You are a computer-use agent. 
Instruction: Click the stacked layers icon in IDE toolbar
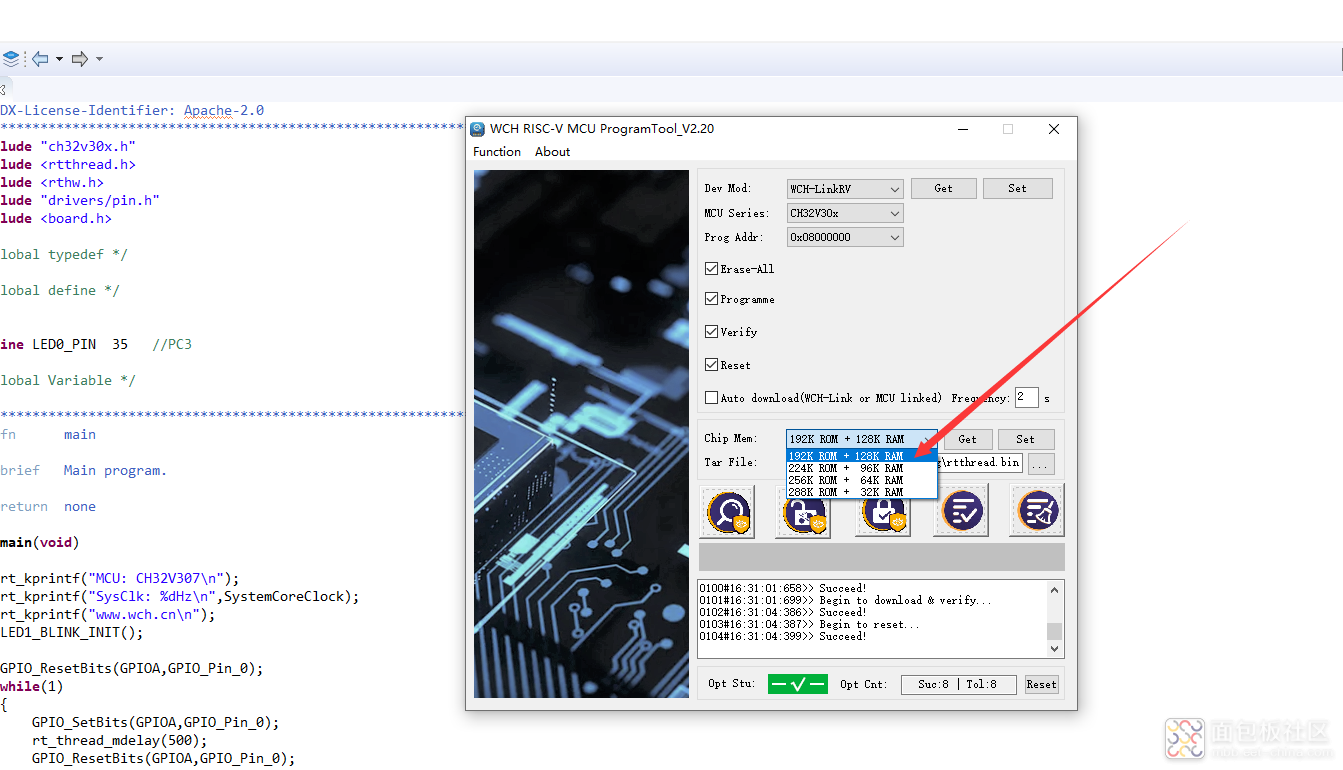tap(11, 59)
